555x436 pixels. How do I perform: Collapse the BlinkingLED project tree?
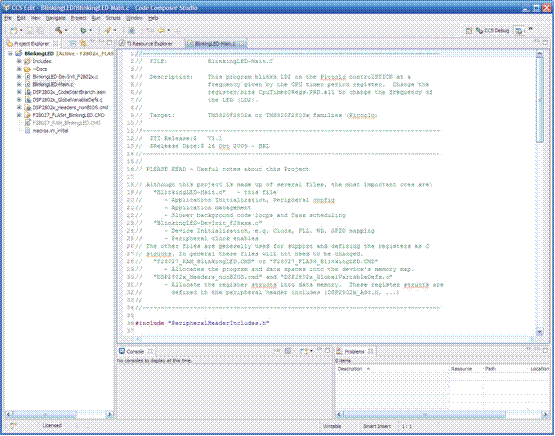[x=10, y=53]
